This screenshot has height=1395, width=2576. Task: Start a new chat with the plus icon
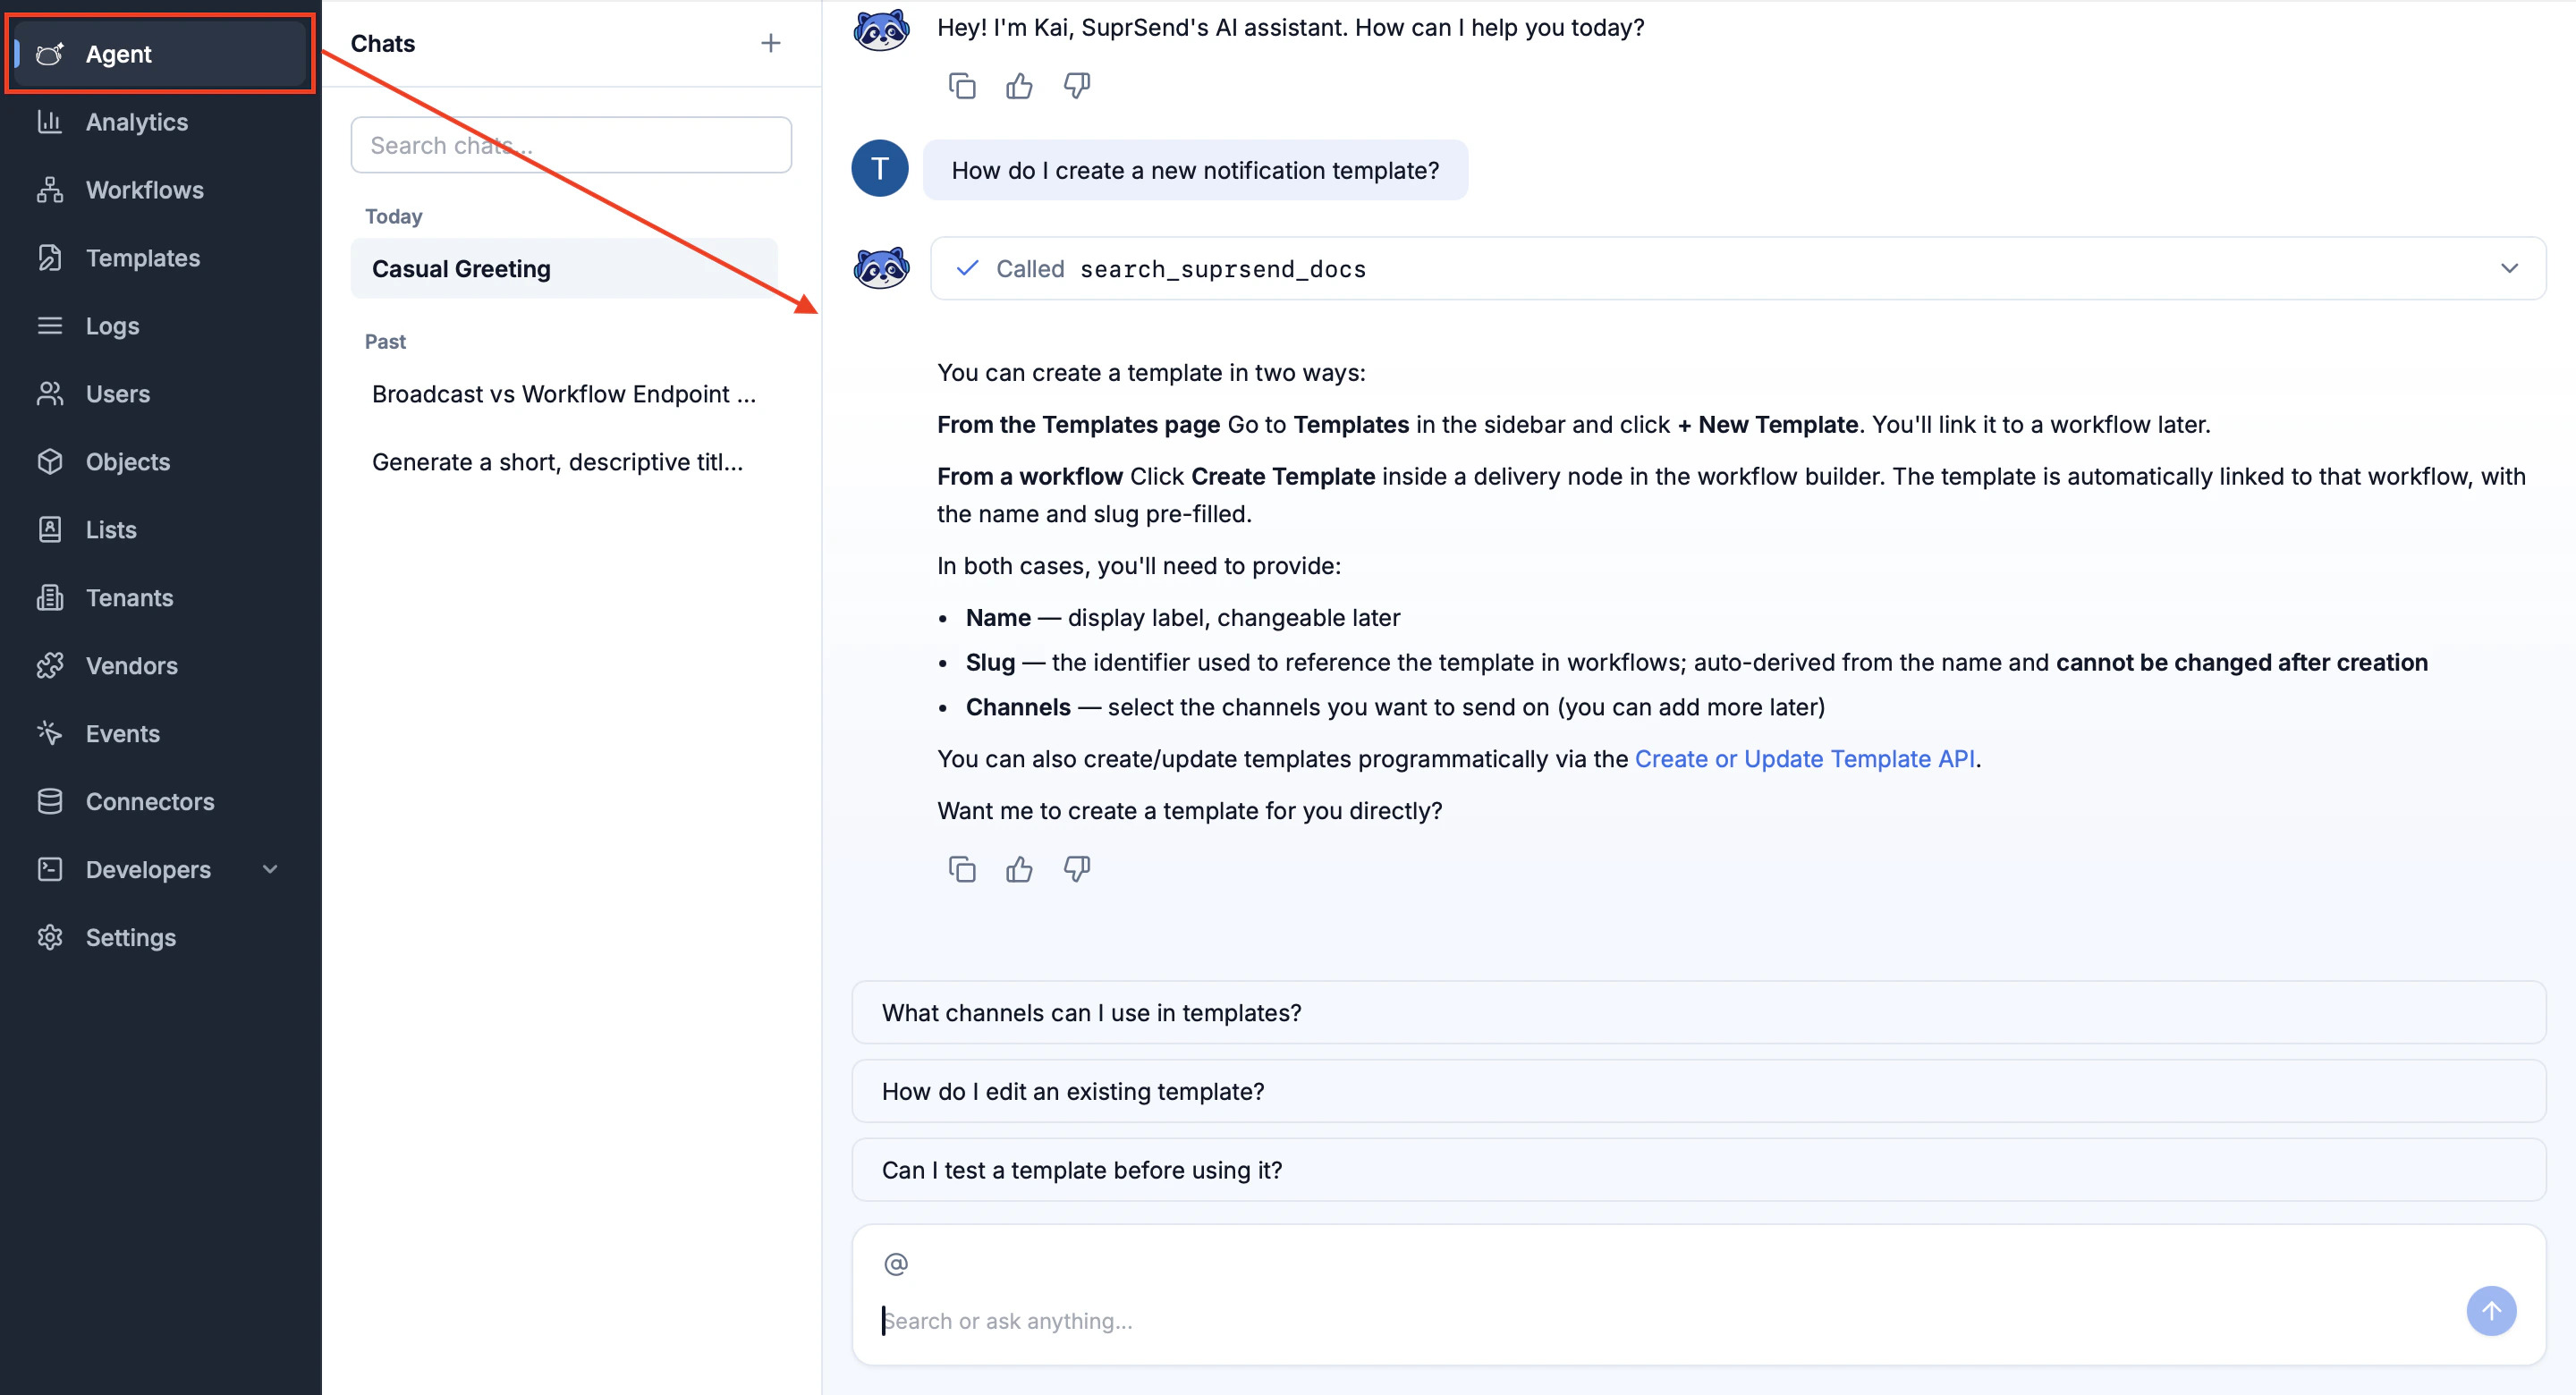(x=770, y=43)
